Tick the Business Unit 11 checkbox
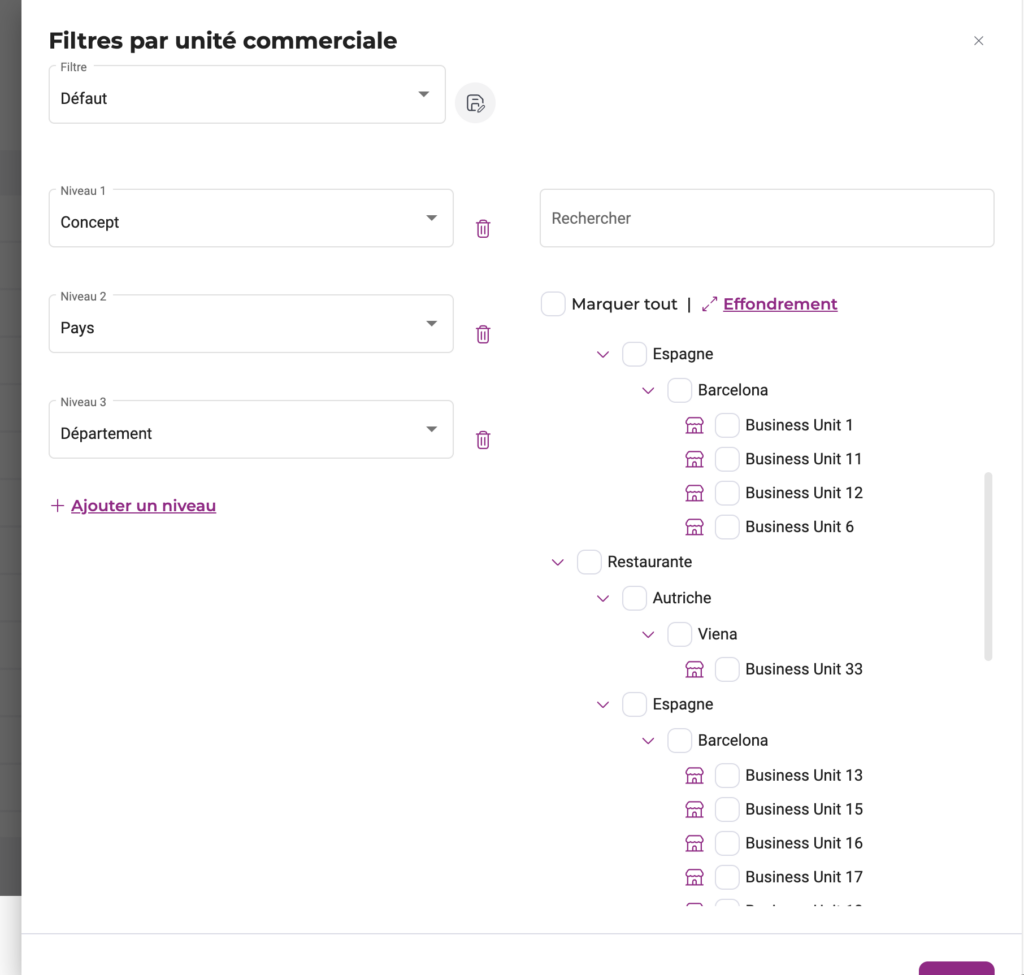 (x=727, y=459)
